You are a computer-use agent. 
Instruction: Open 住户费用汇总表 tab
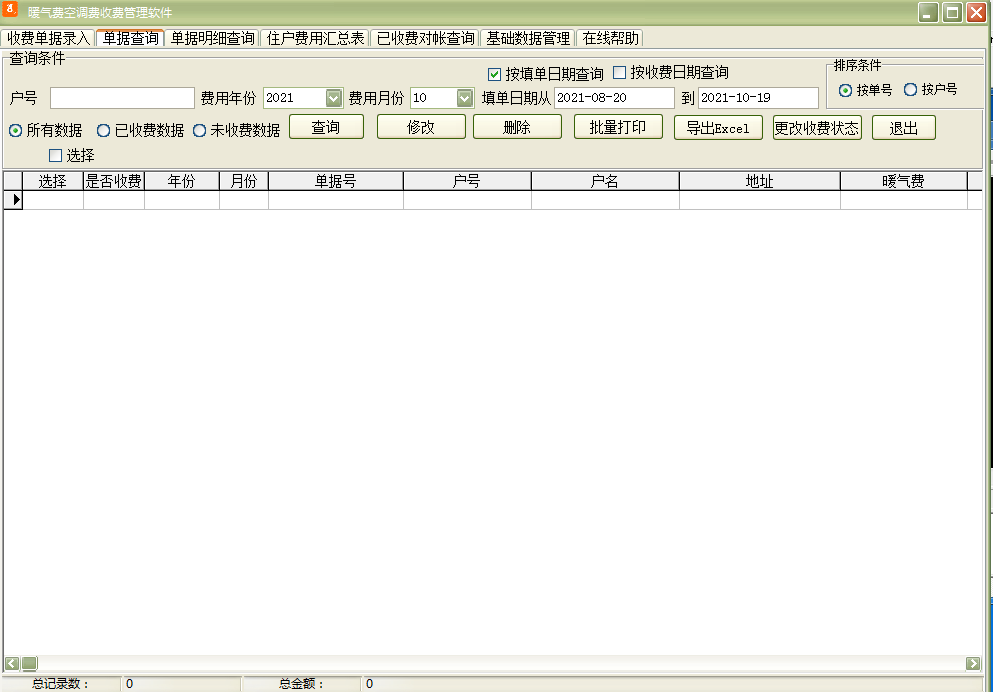point(315,38)
